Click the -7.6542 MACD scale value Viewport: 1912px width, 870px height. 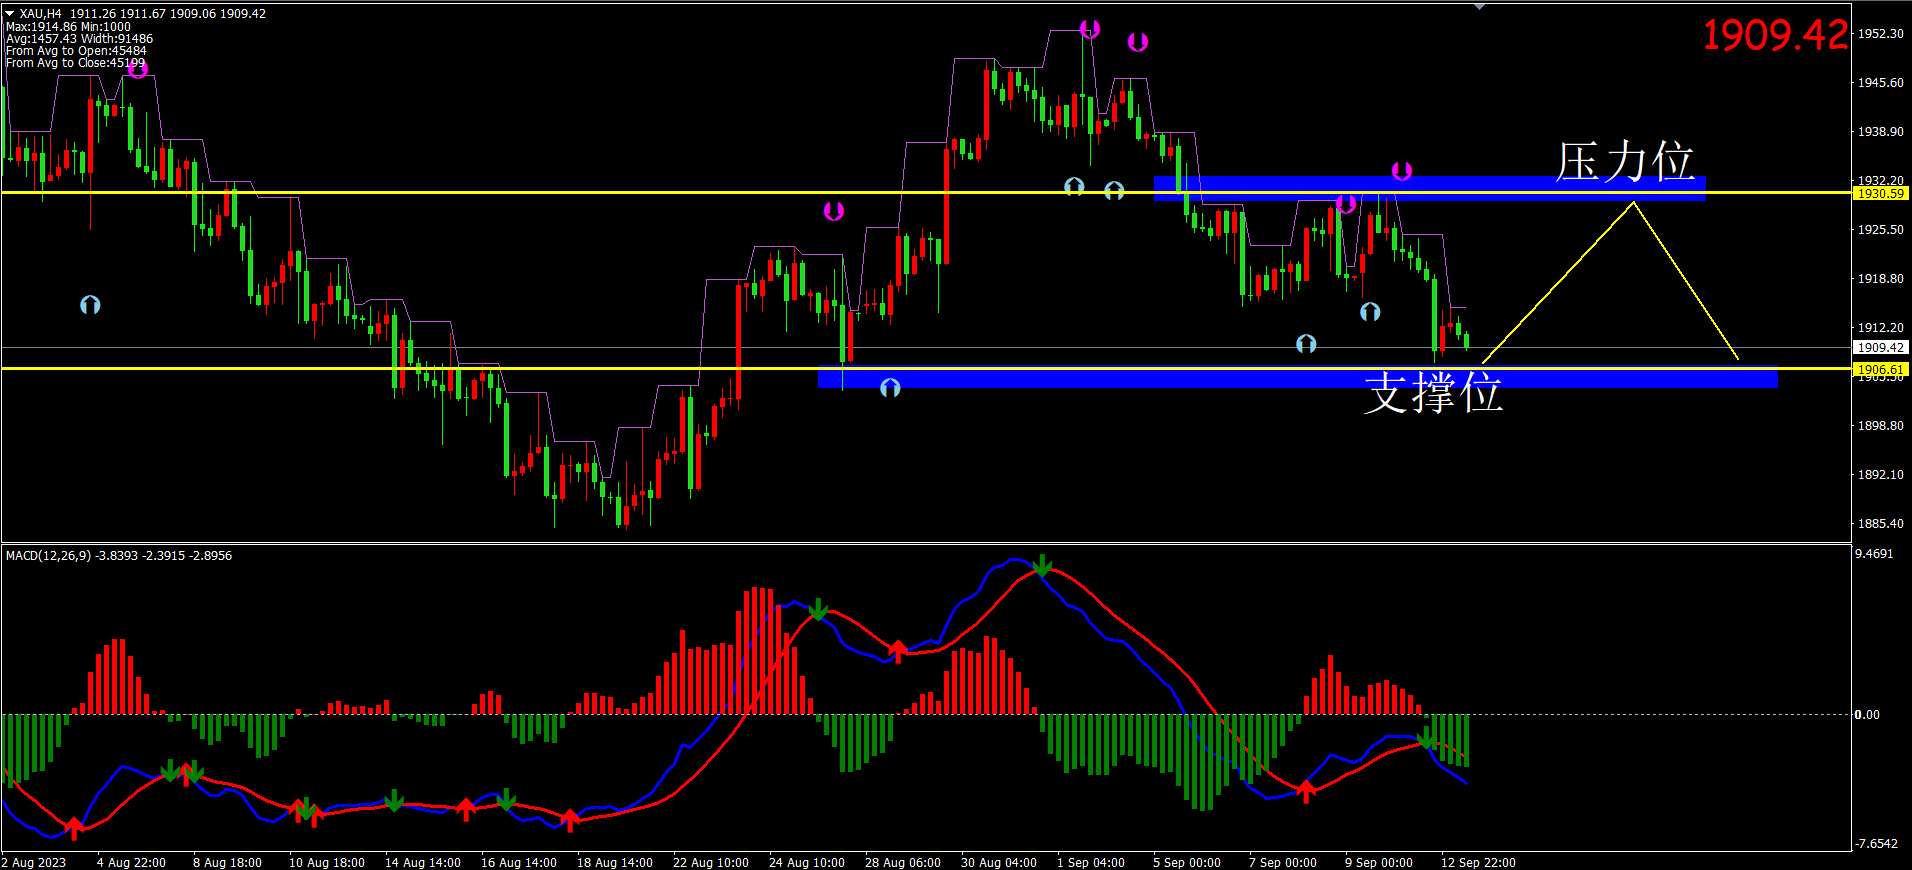(1877, 843)
